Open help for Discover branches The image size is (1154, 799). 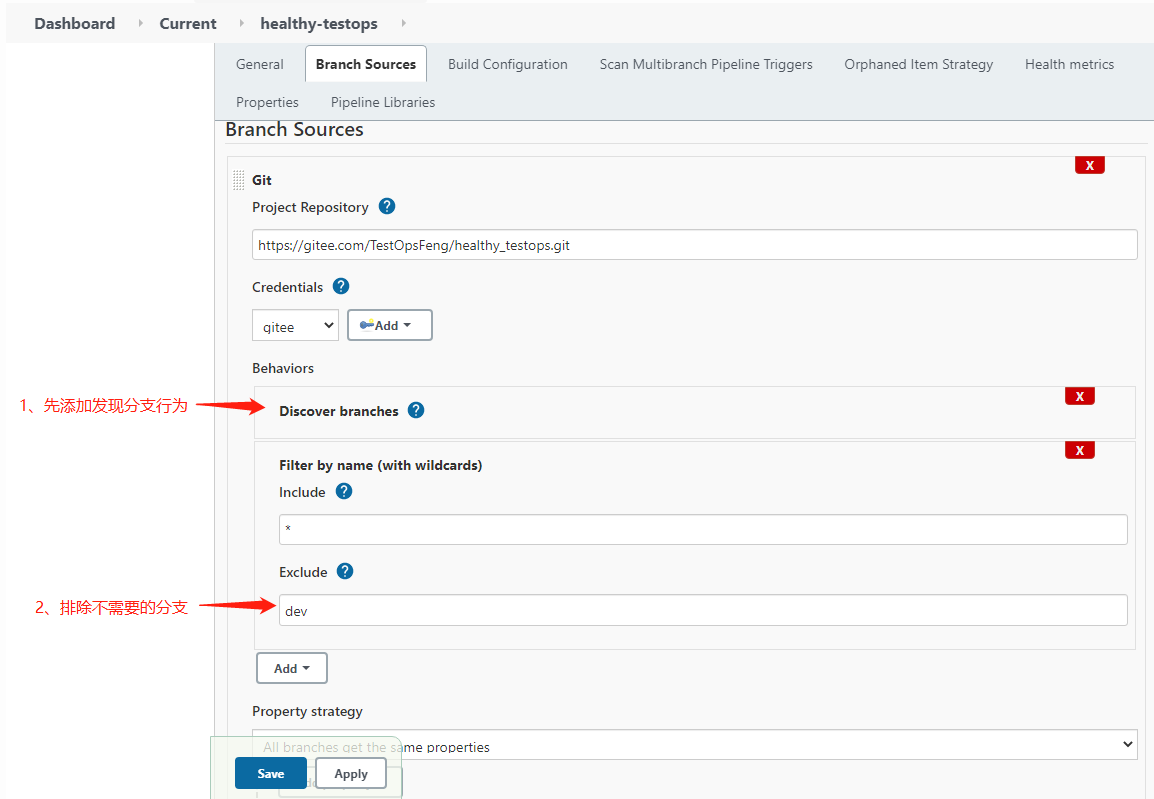(x=416, y=411)
